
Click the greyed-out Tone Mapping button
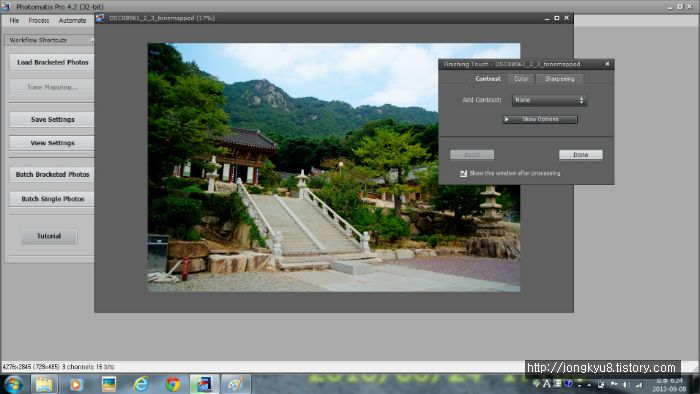click(x=52, y=87)
